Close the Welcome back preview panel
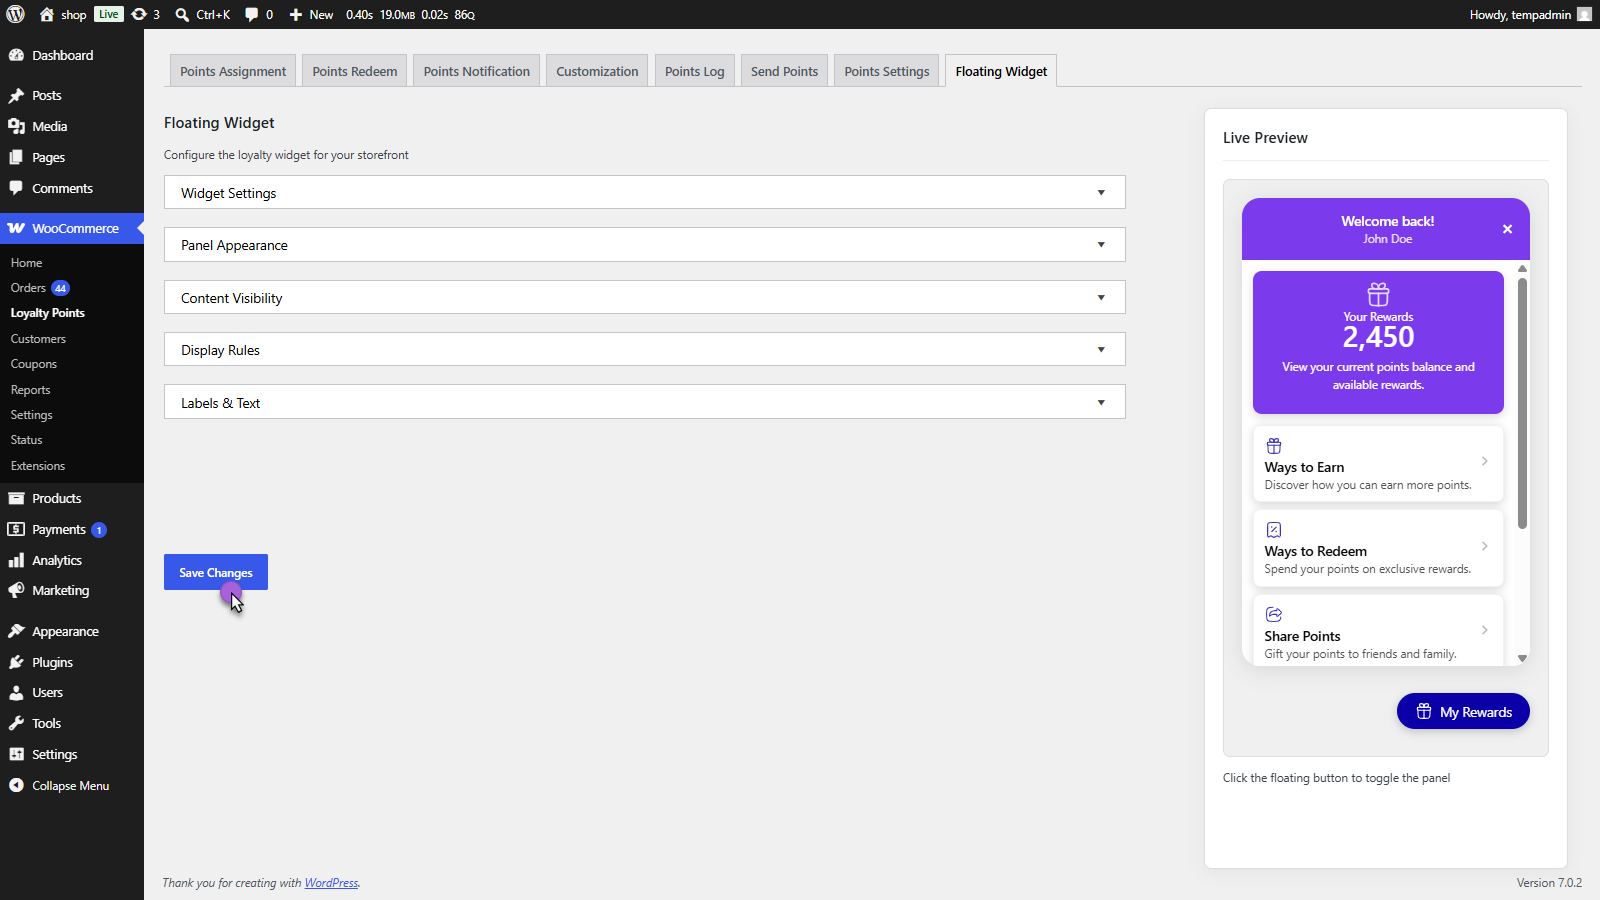 (1507, 229)
